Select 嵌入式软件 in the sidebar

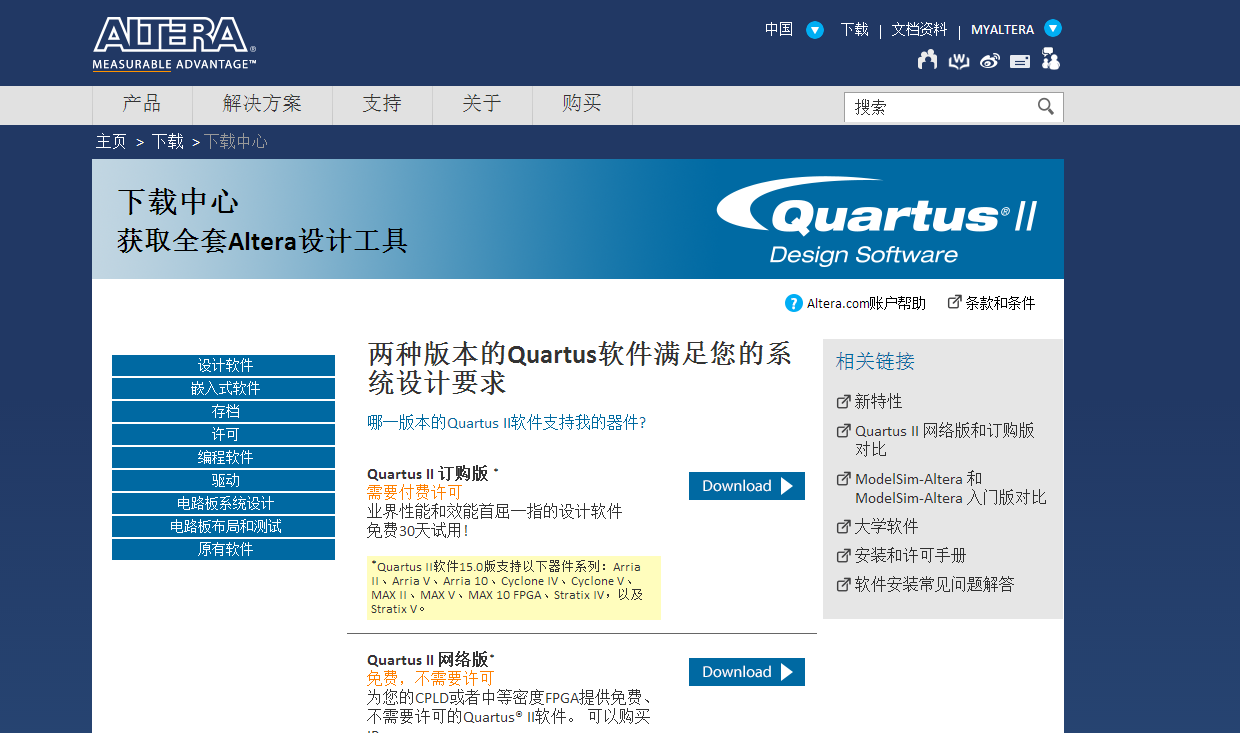click(224, 388)
